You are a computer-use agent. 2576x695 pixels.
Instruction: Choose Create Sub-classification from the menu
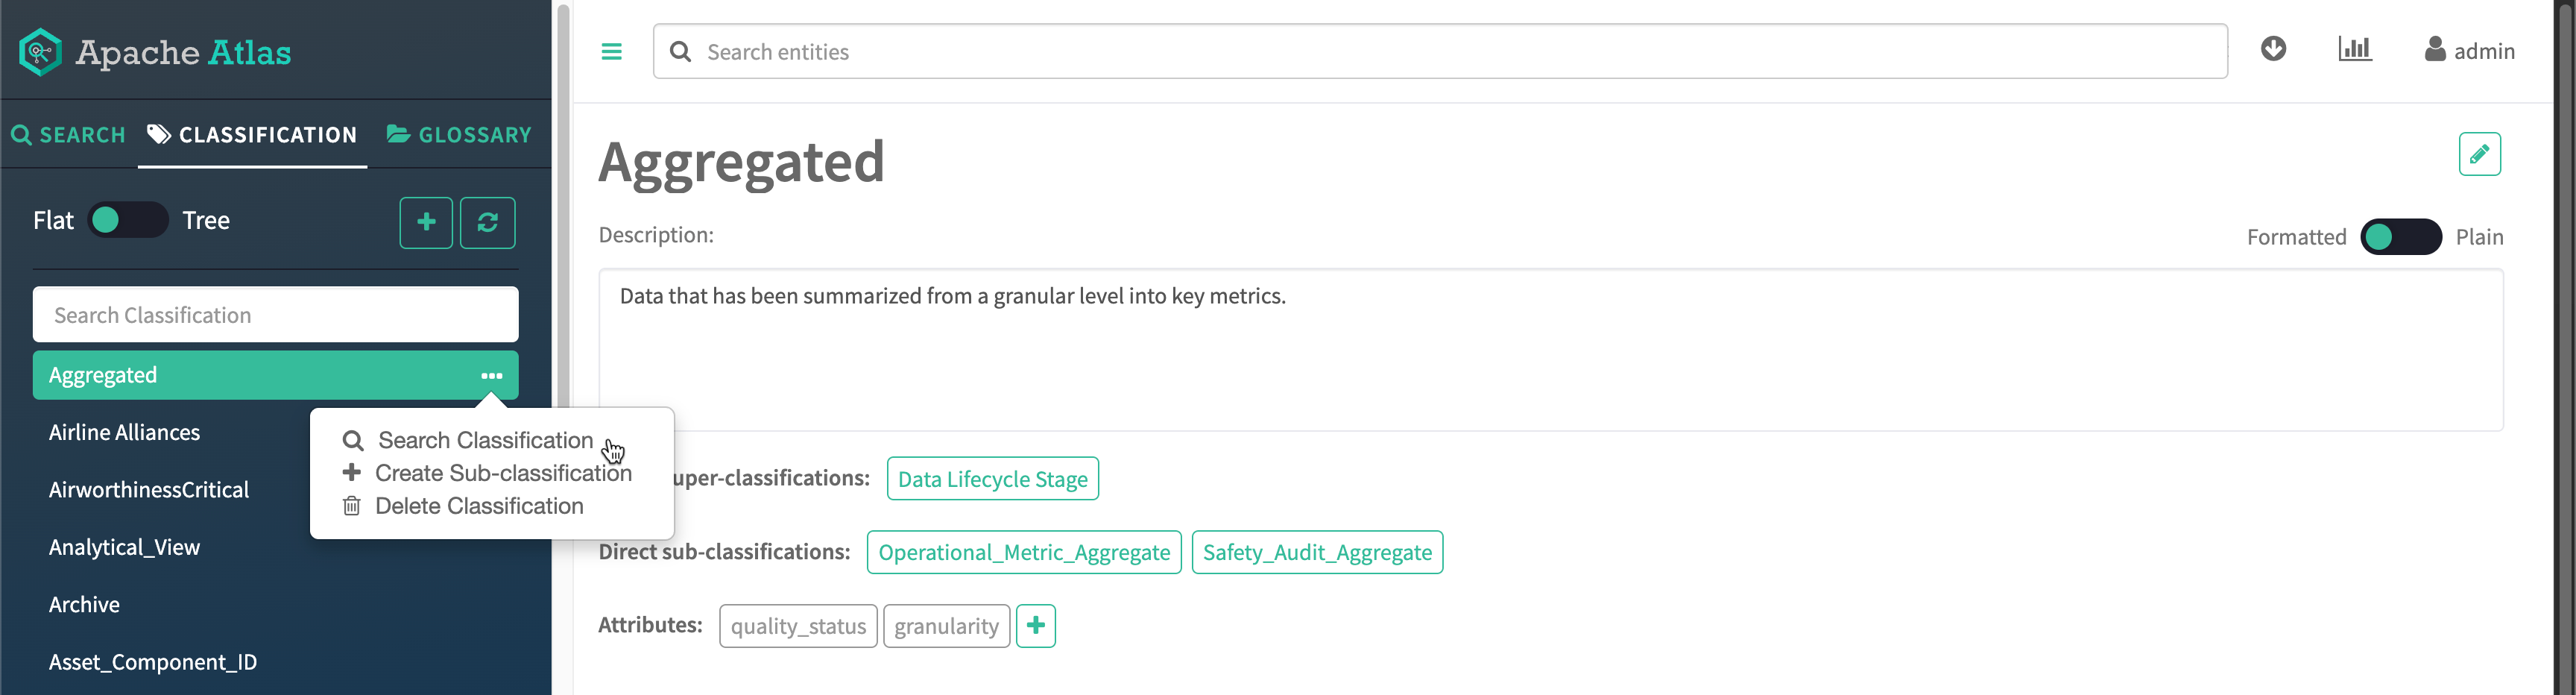tap(502, 473)
